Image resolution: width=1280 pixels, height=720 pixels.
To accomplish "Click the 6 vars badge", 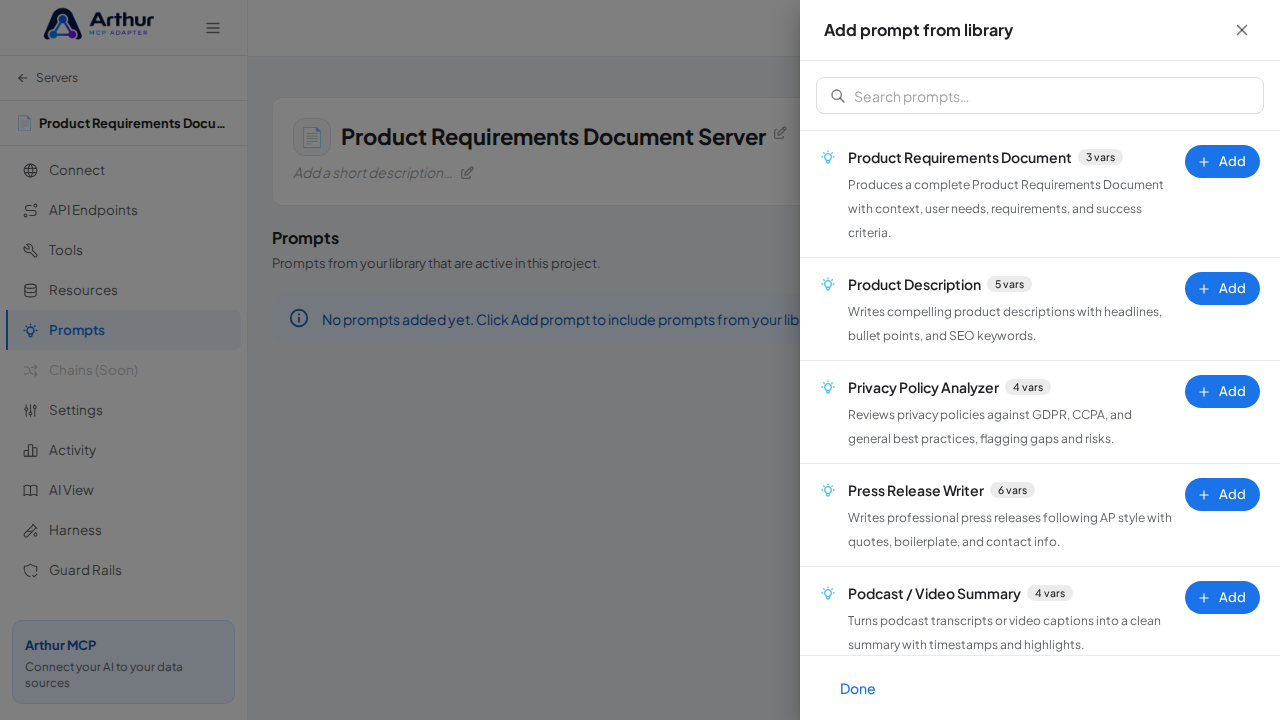I will (x=1012, y=490).
